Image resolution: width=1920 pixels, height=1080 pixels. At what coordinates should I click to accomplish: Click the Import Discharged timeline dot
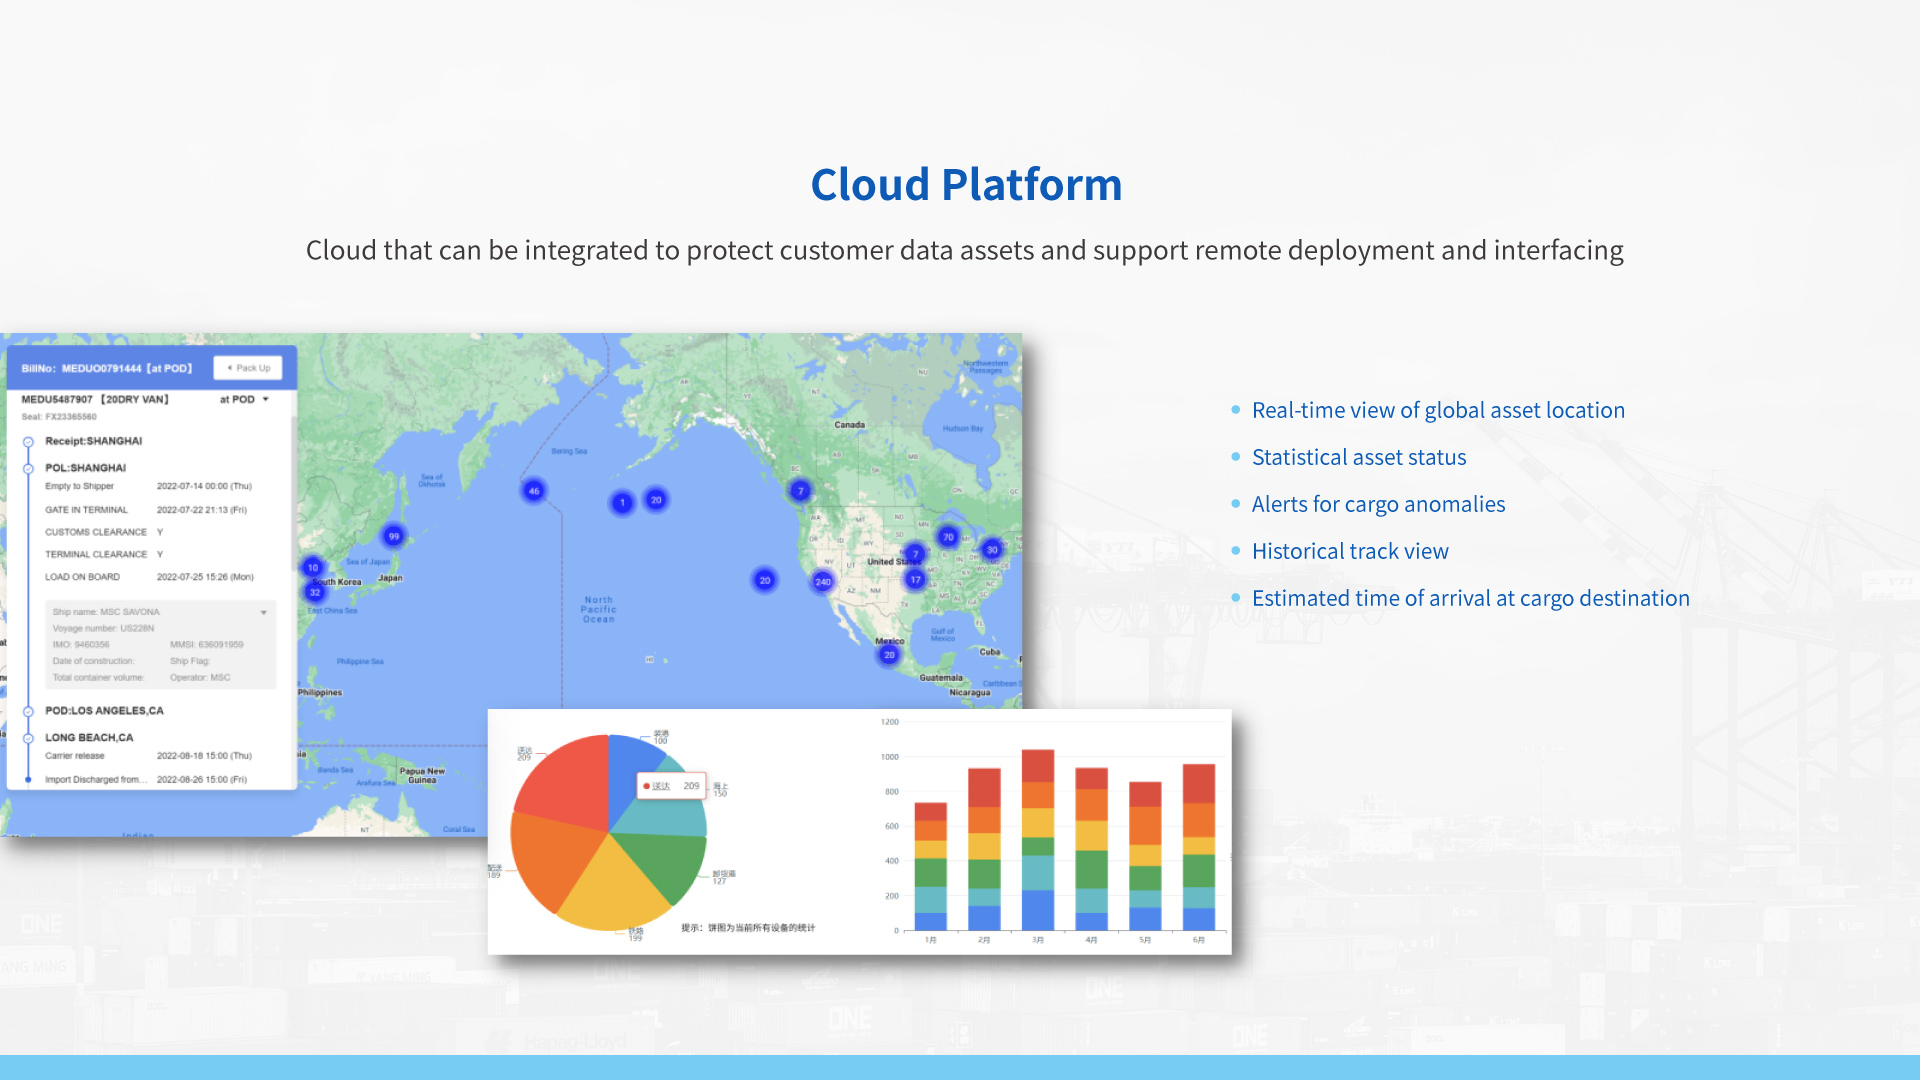28,780
